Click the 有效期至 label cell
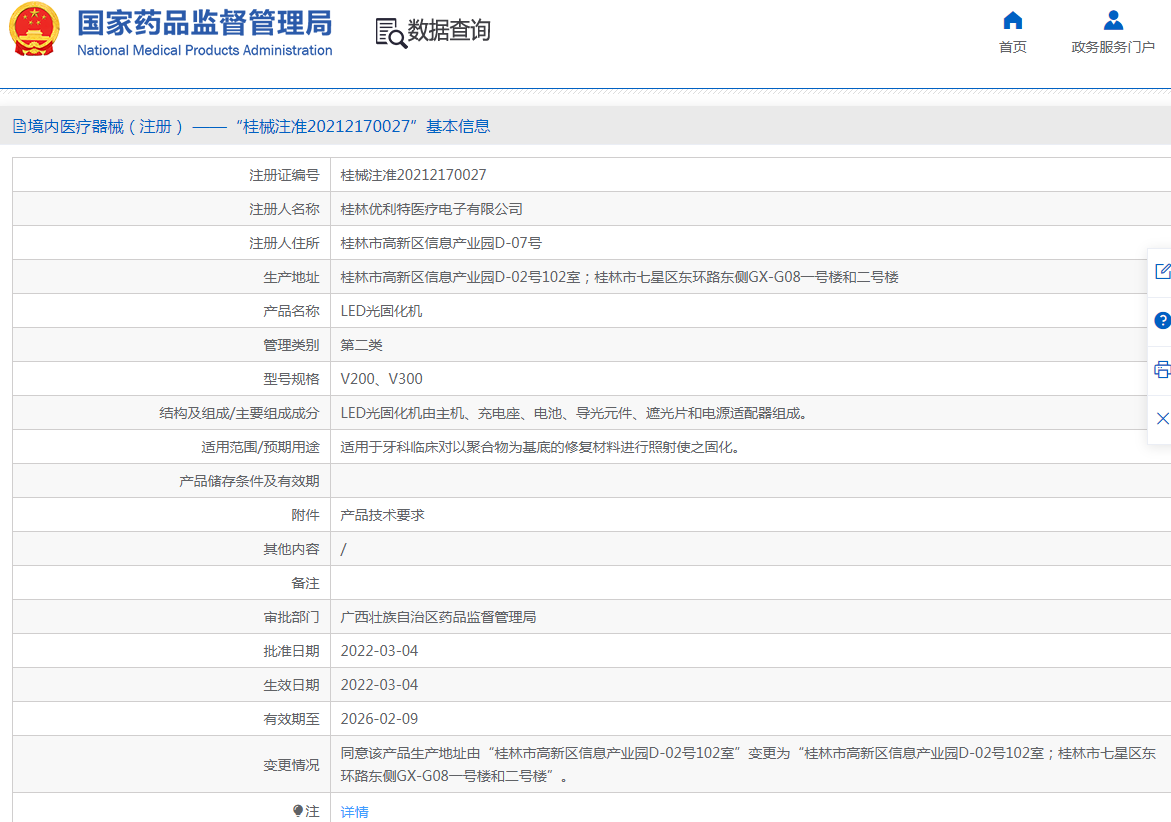1171x822 pixels. [172, 719]
